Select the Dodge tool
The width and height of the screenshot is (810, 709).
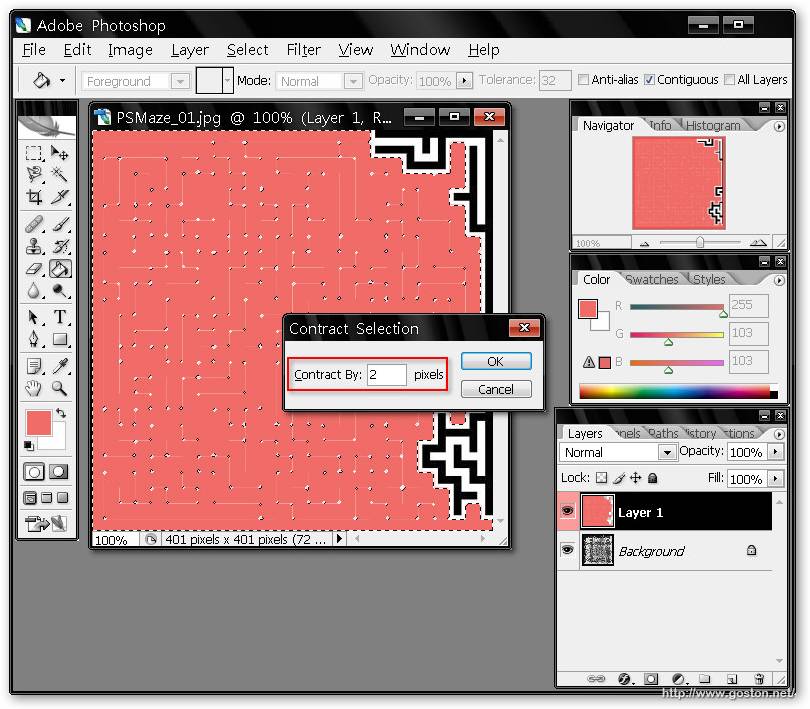pos(59,291)
